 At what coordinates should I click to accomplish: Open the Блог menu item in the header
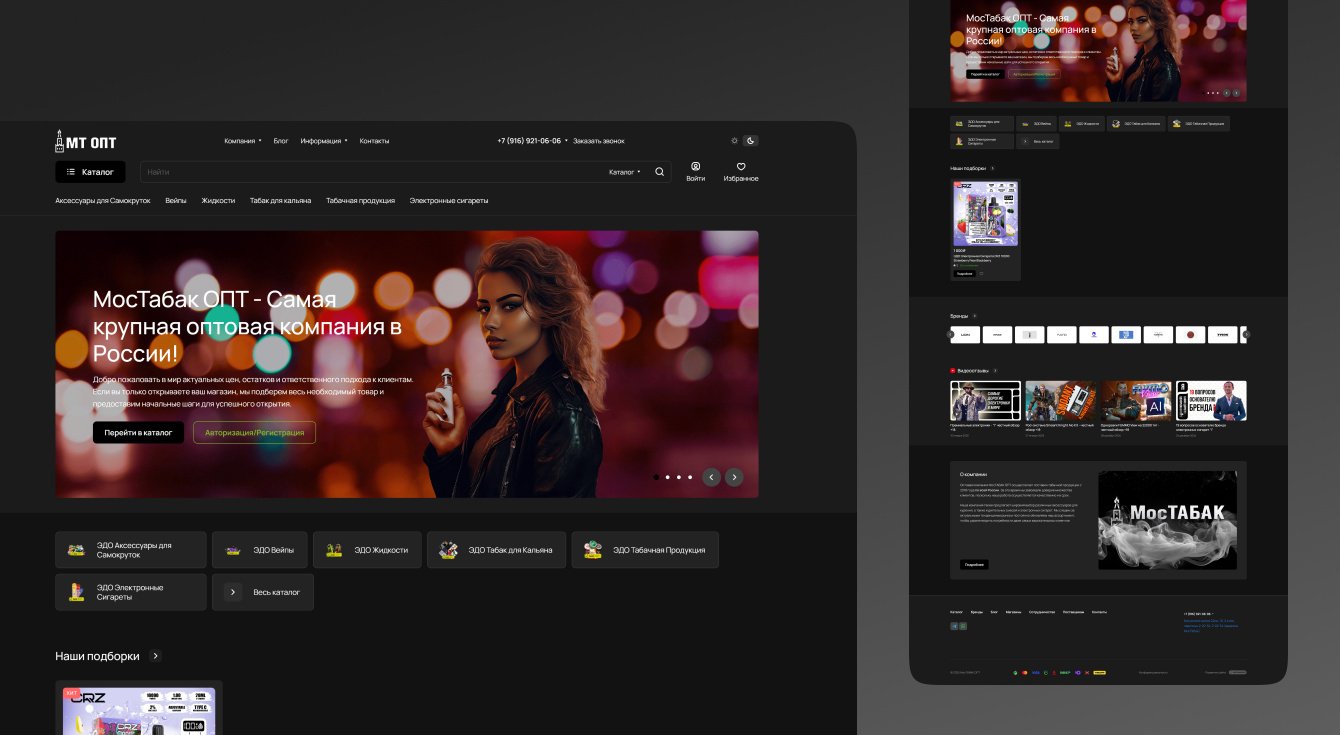281,141
